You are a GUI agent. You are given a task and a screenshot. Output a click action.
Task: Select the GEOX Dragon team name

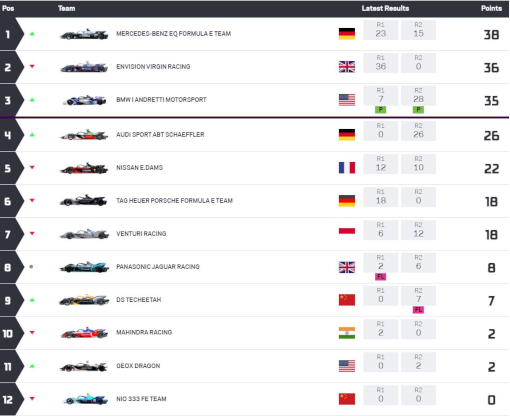coord(138,366)
